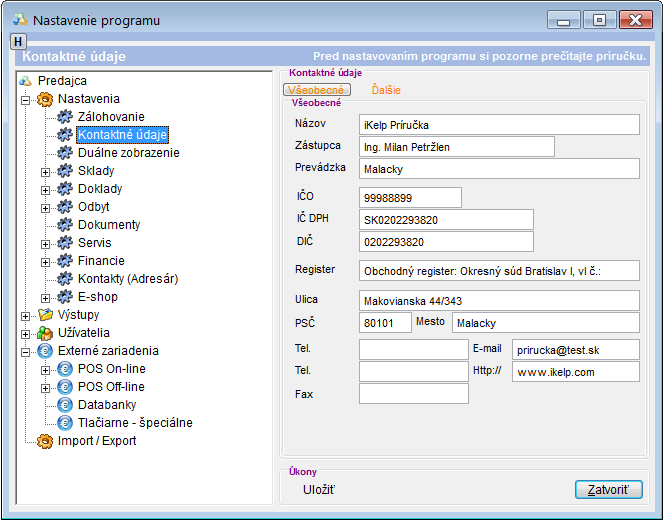The height and width of the screenshot is (520, 663).
Task: Click the Kontakty (Adresár) gear icon
Action: coord(66,279)
